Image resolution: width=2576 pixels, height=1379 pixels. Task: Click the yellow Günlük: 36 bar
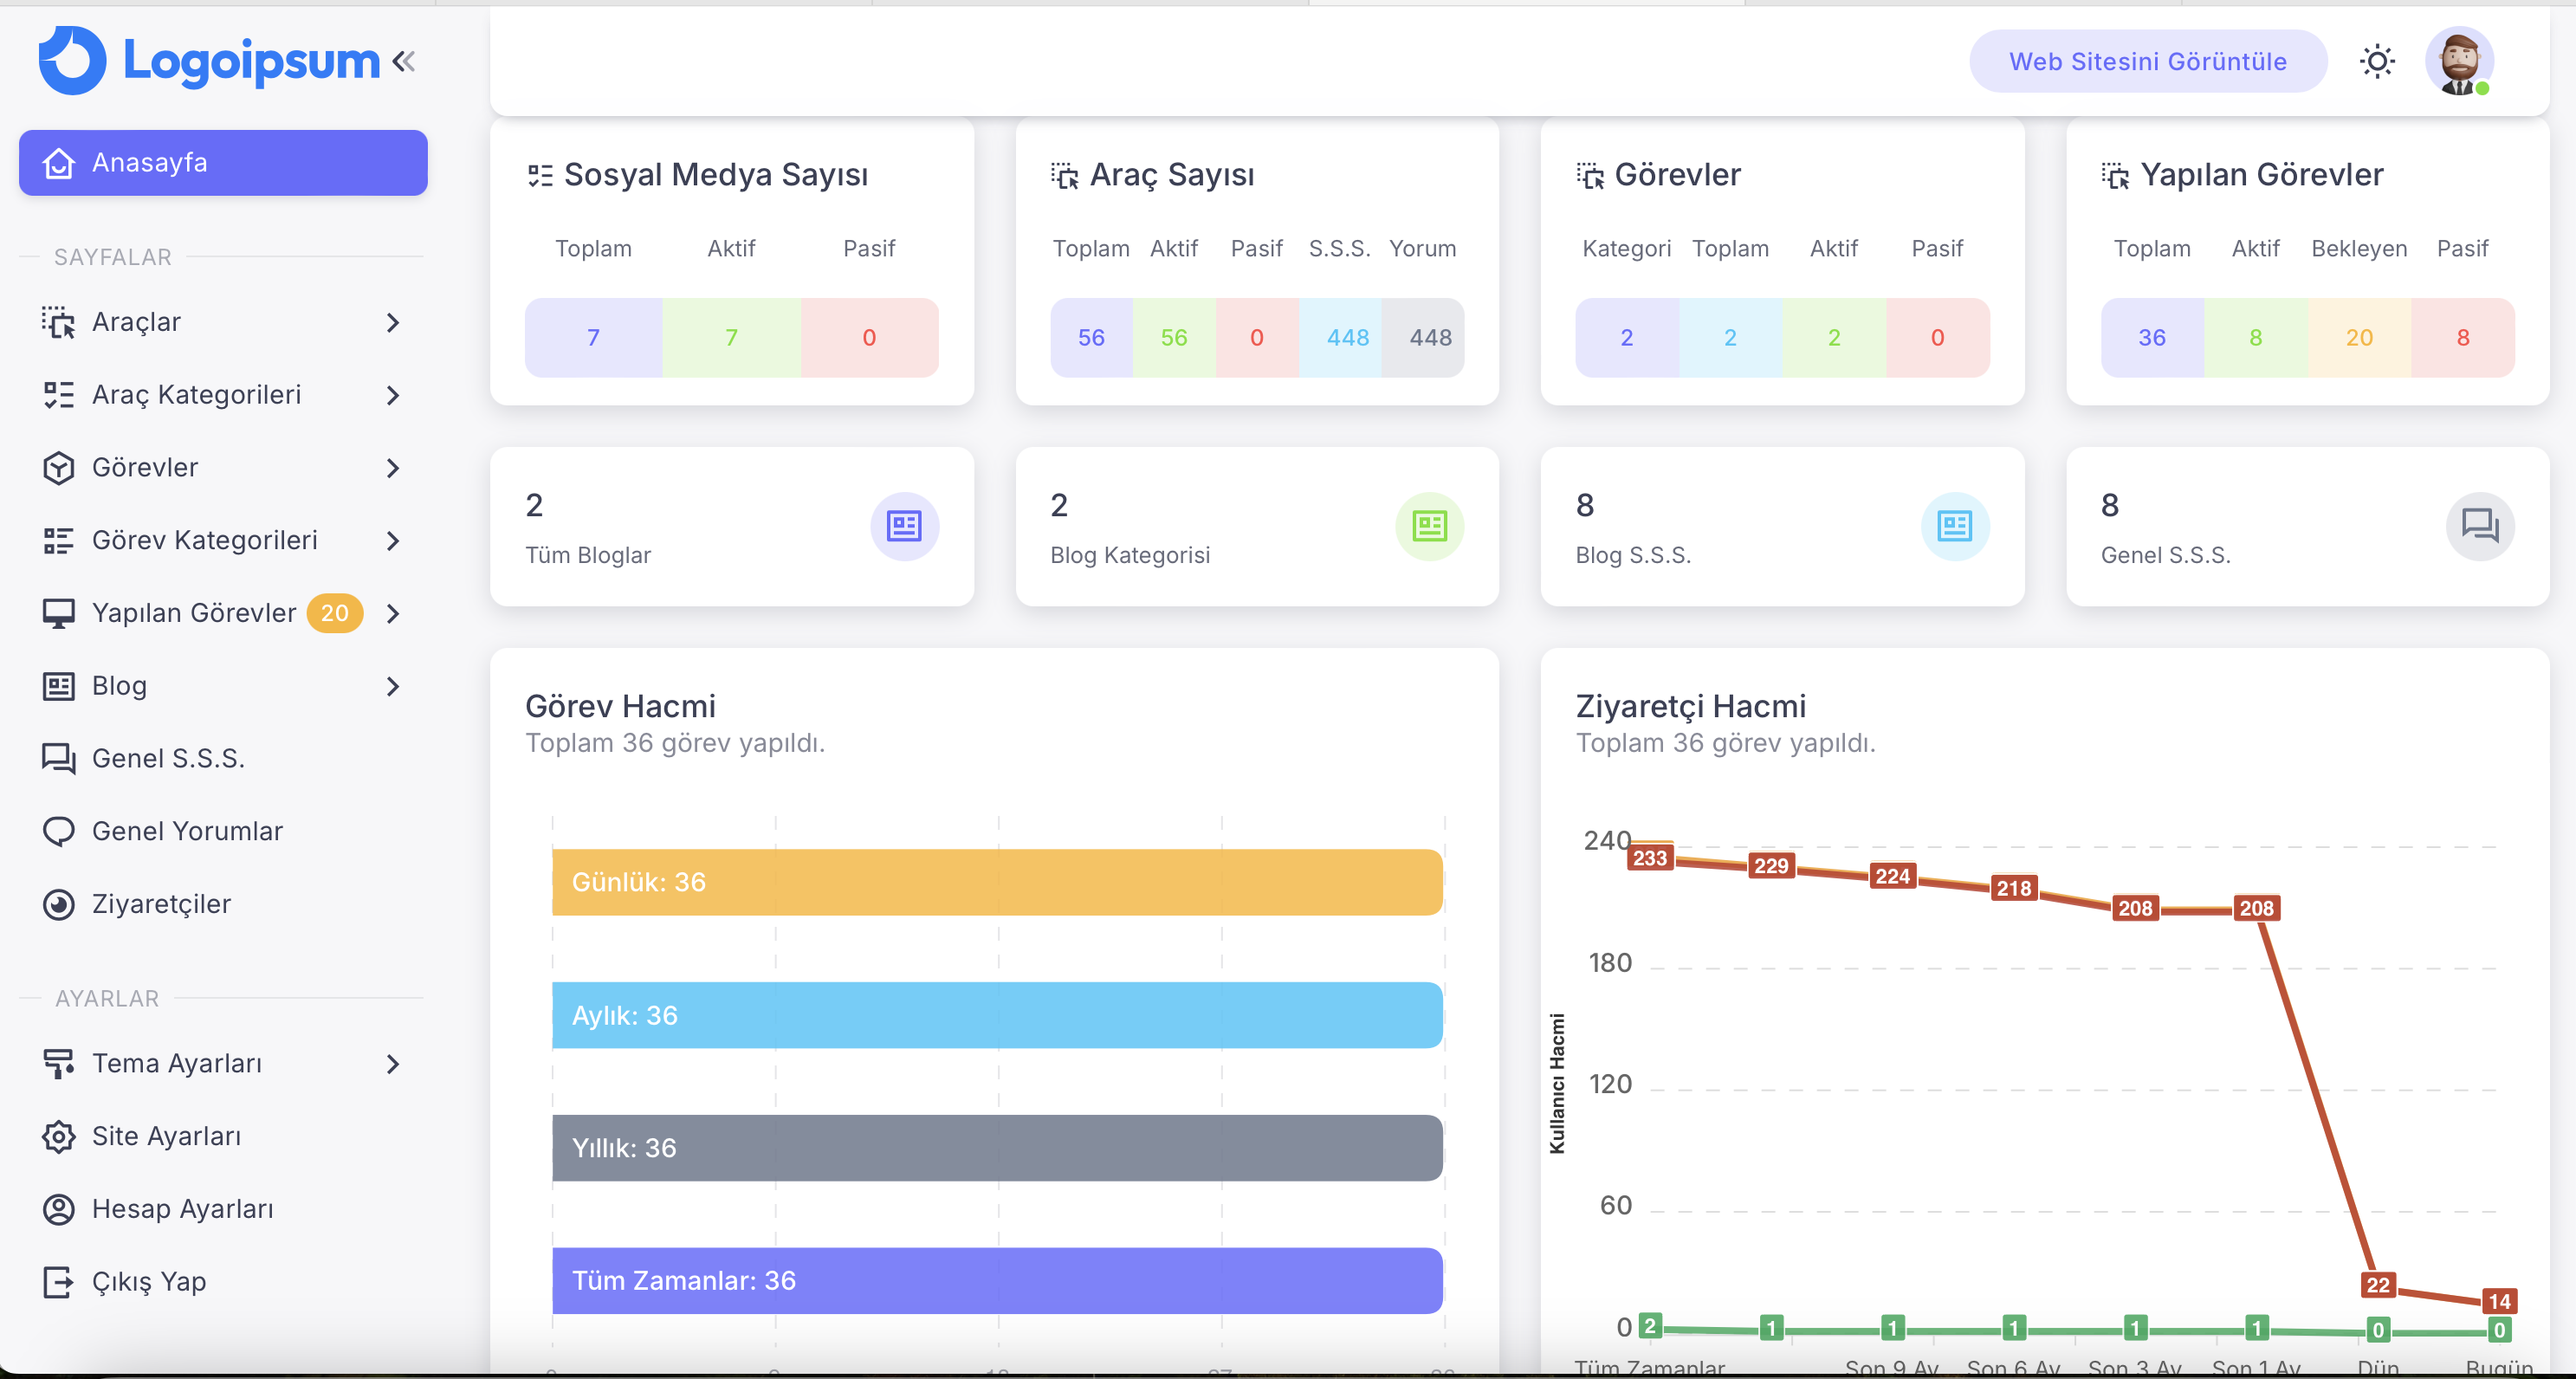(x=997, y=882)
